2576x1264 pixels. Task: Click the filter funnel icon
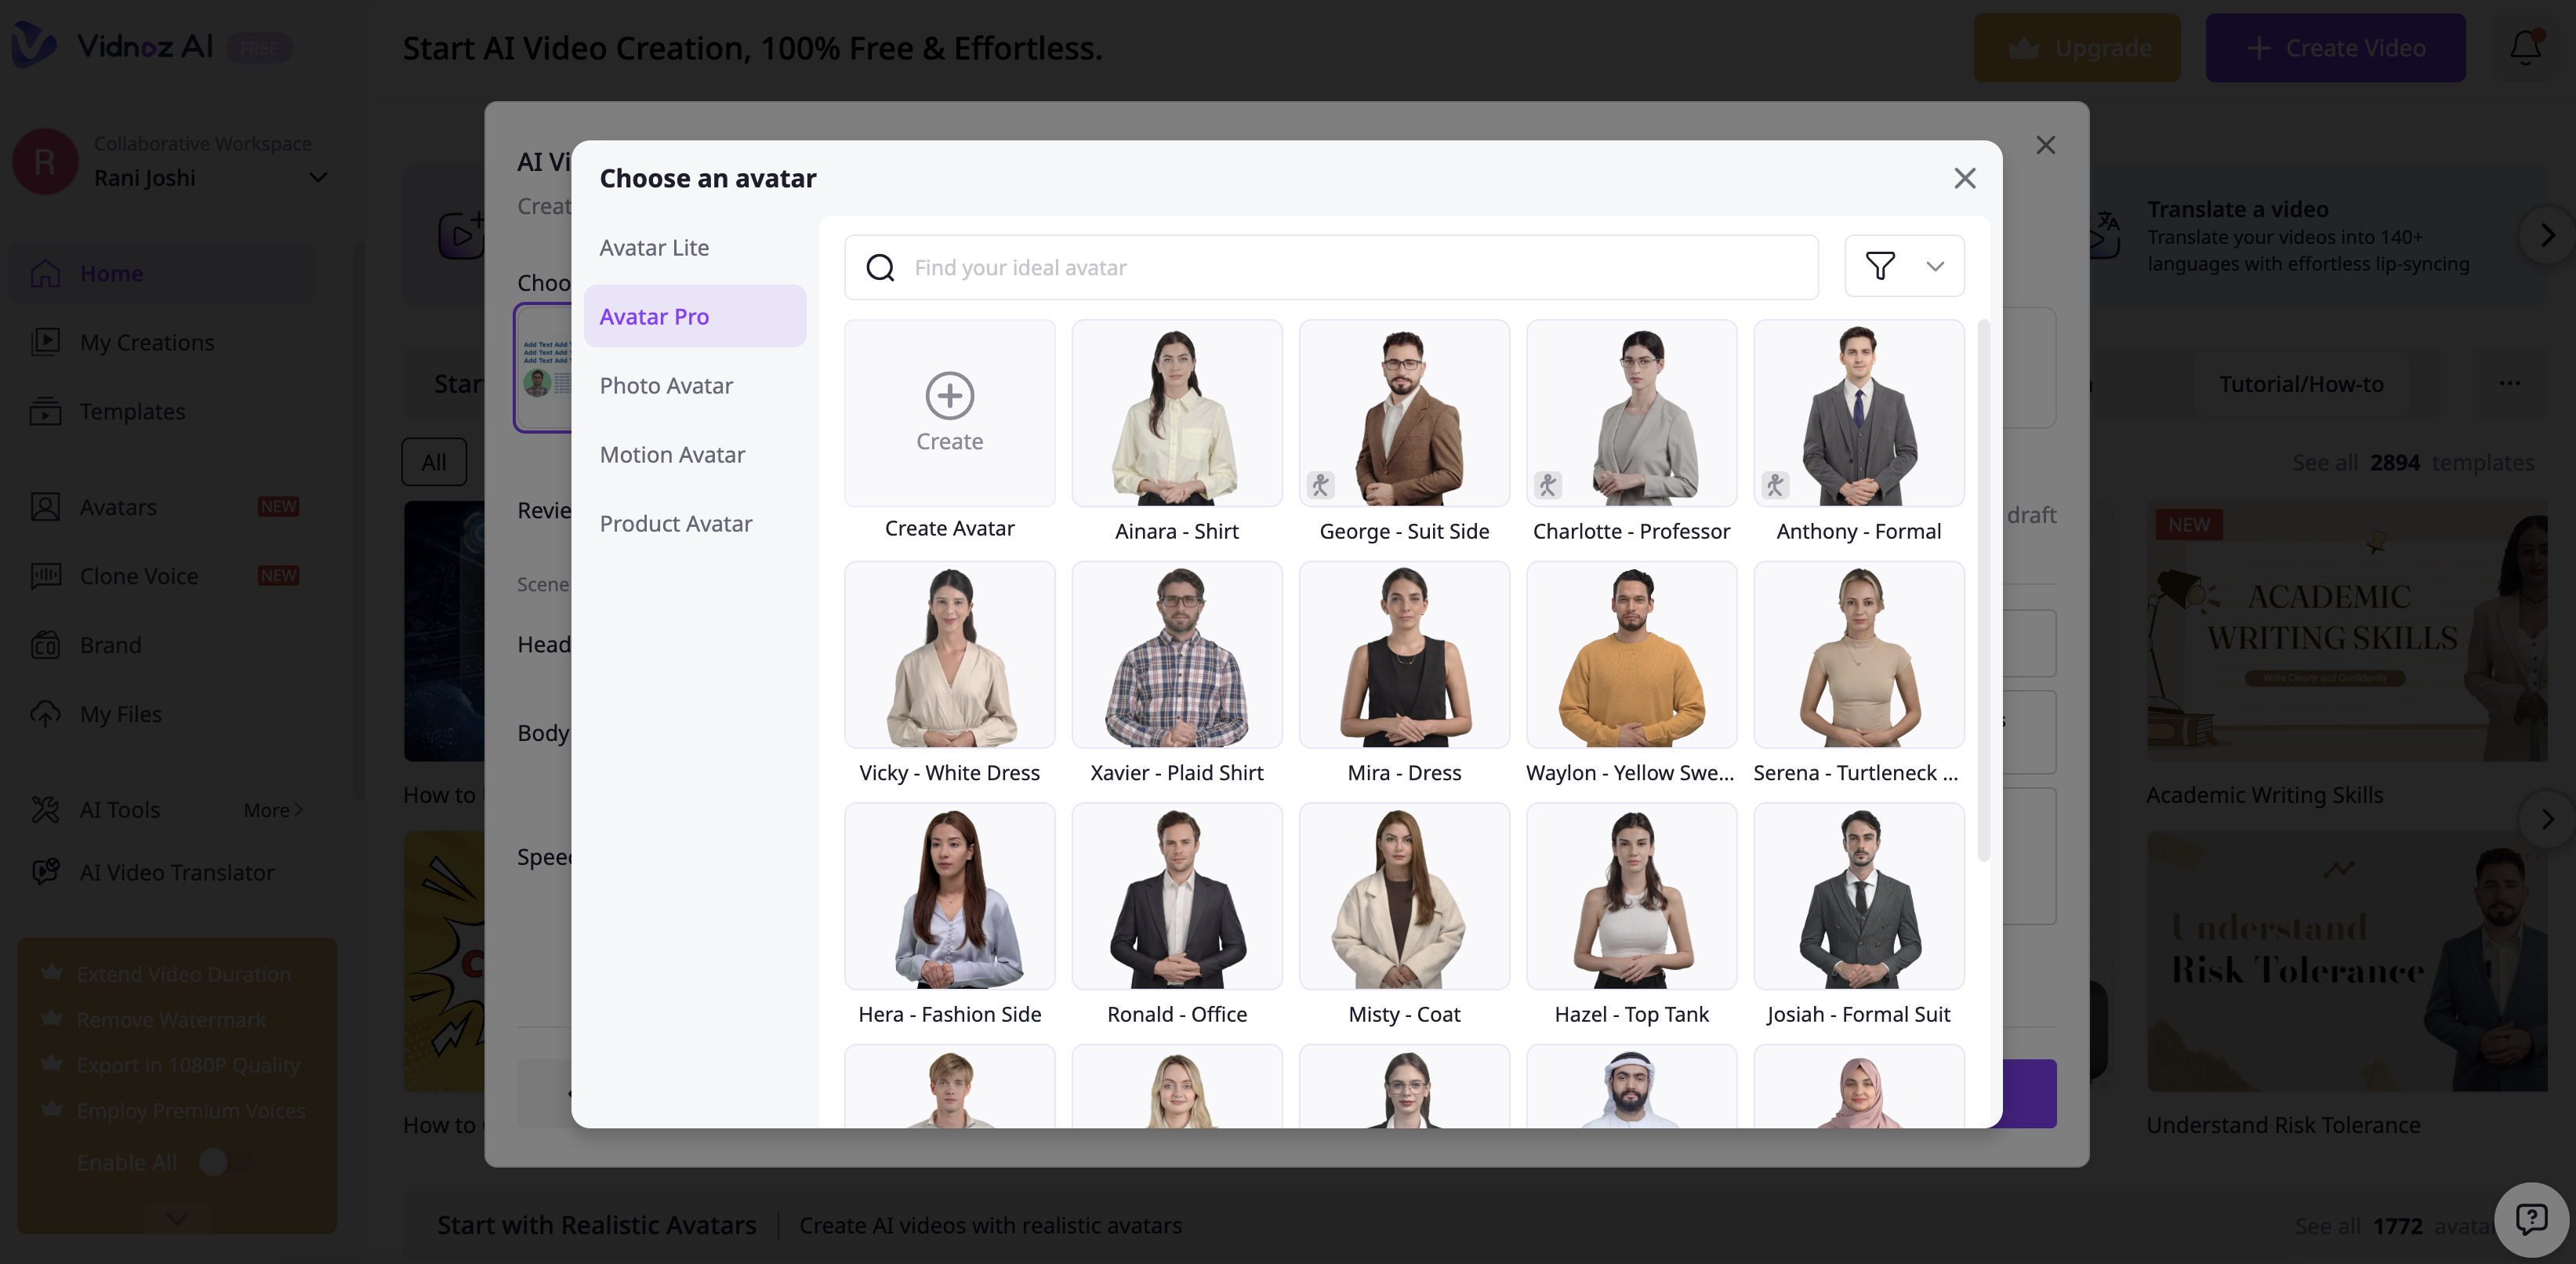click(1880, 266)
